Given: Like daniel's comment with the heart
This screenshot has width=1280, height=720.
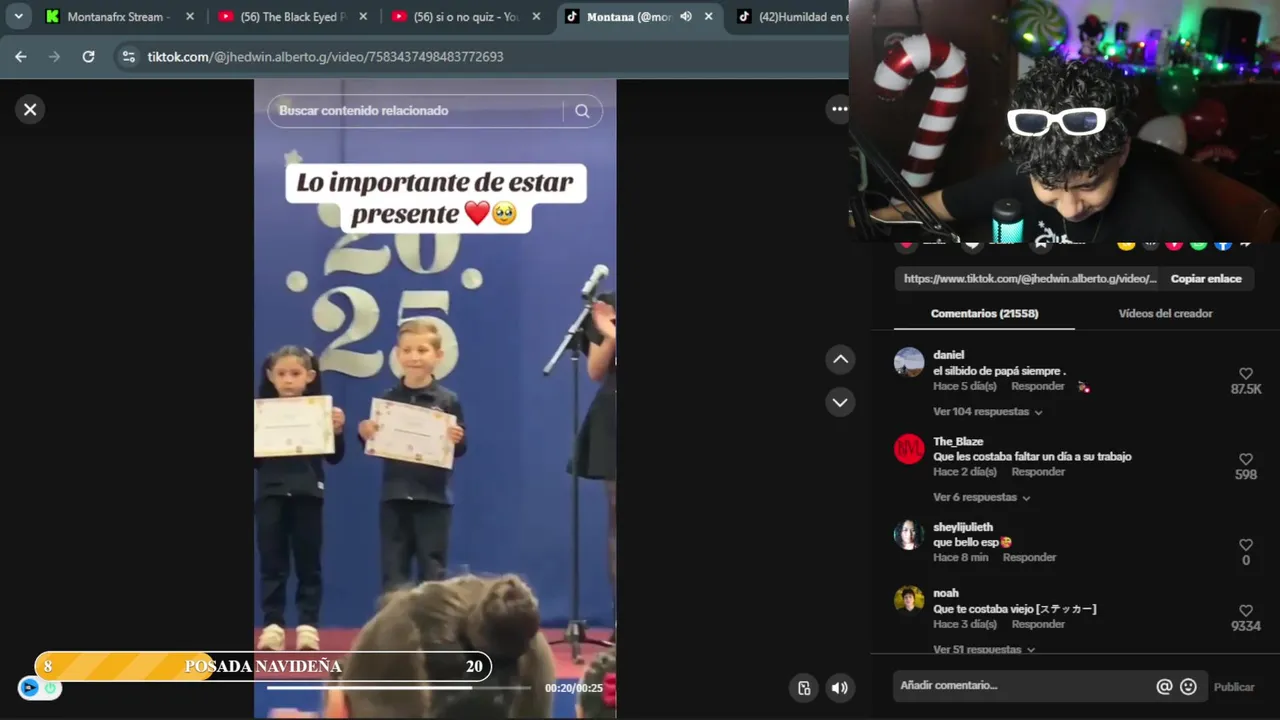Looking at the screenshot, I should pos(1246,373).
